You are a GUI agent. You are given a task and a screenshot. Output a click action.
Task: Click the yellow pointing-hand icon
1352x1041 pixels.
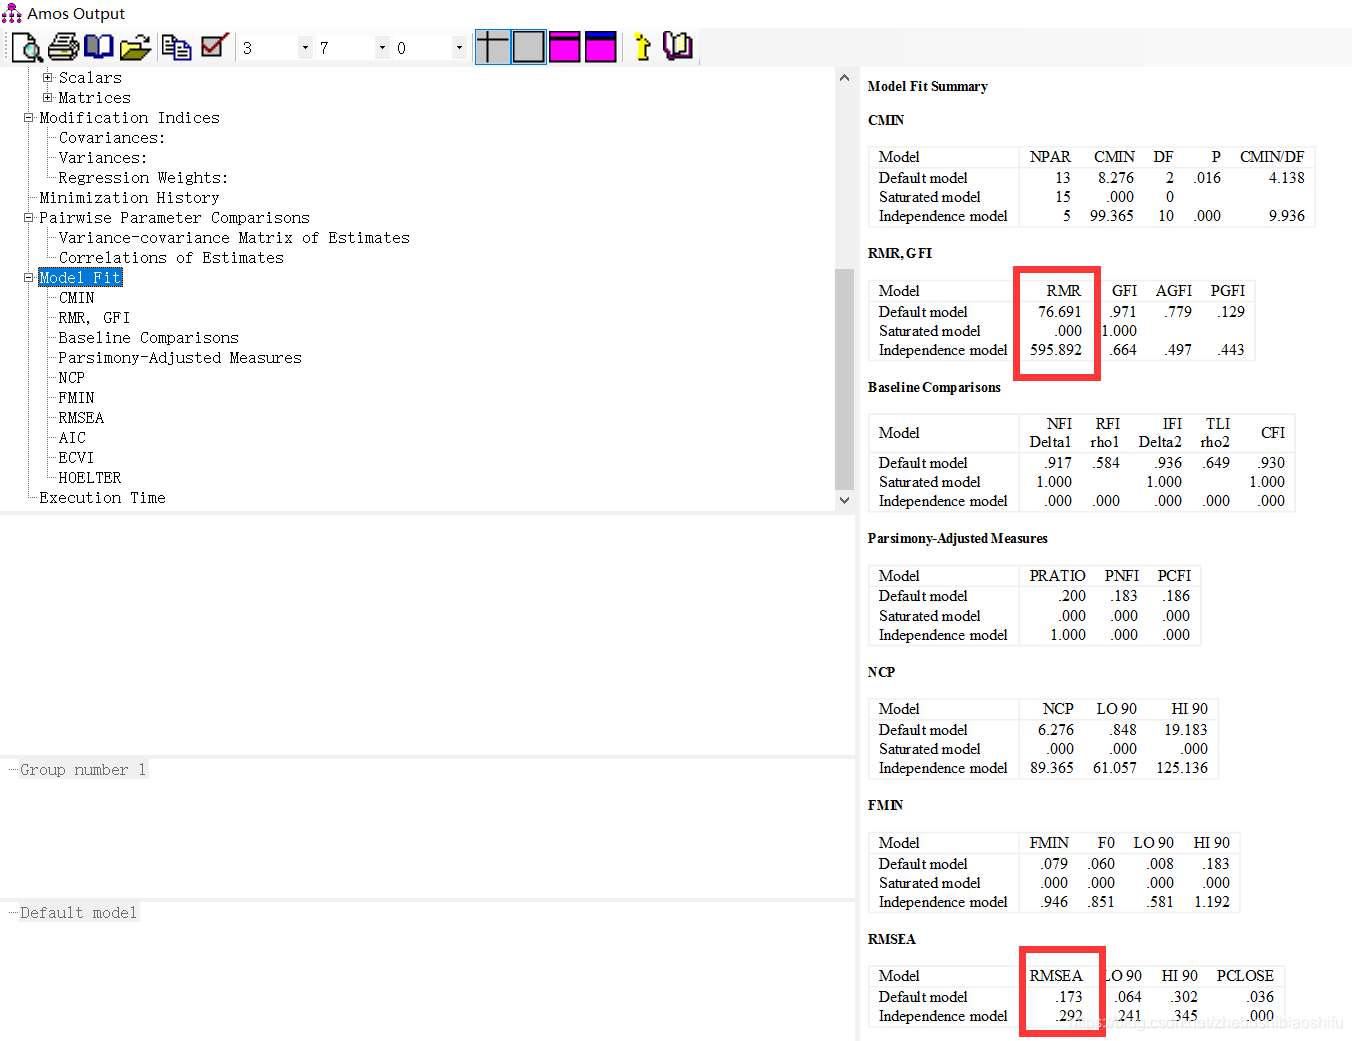pyautogui.click(x=642, y=47)
